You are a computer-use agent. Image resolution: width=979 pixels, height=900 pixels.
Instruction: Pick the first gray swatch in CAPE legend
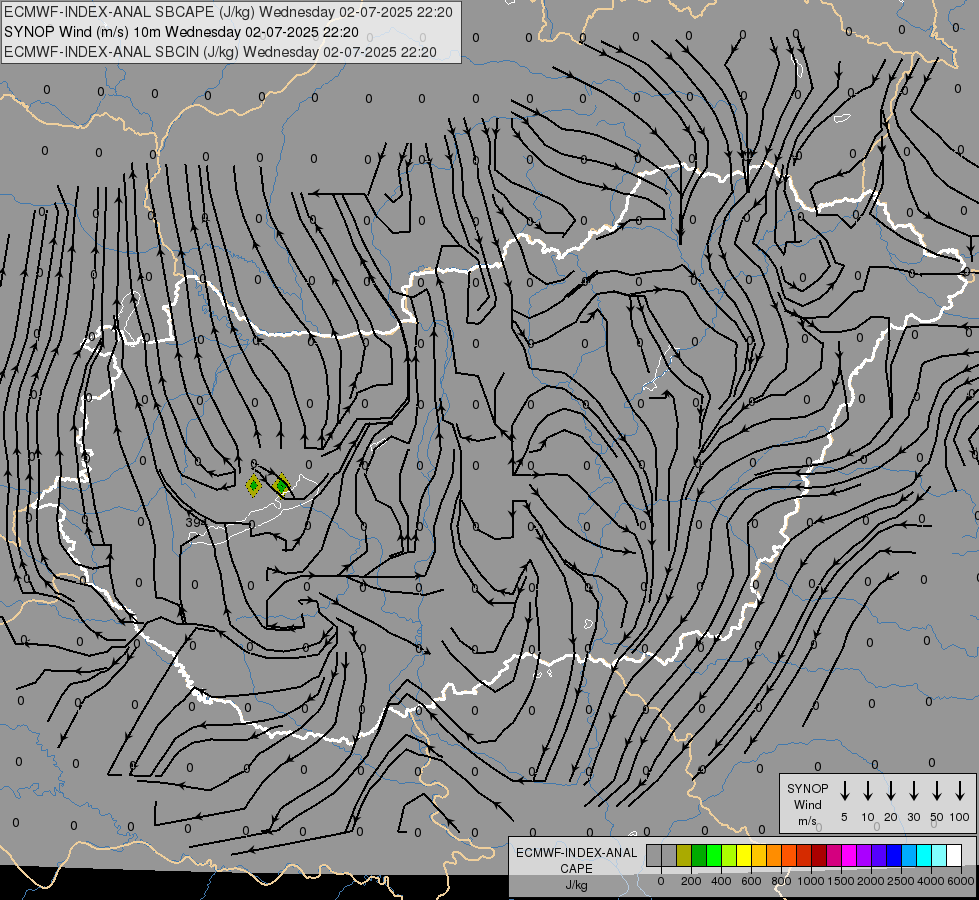654,855
